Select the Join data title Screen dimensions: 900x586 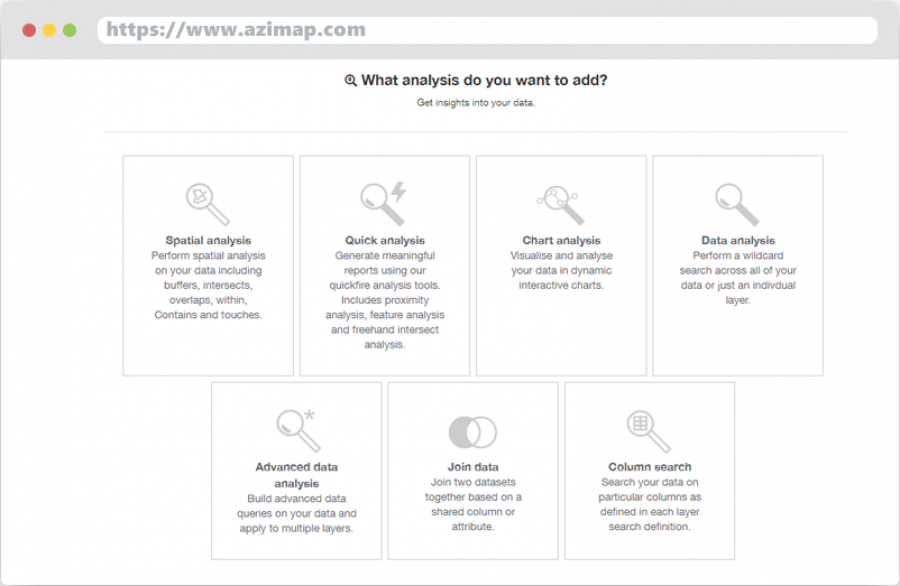(x=473, y=467)
